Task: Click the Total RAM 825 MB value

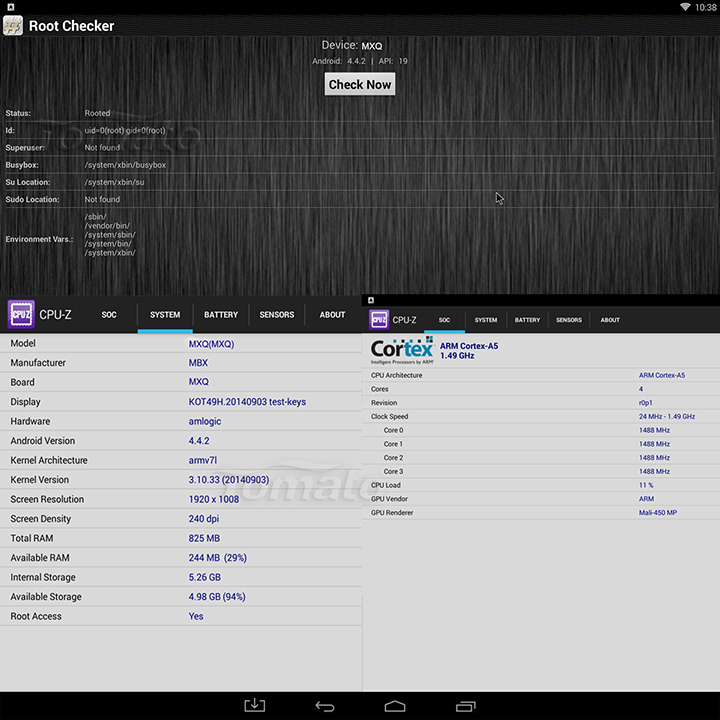Action: pyautogui.click(x=204, y=538)
